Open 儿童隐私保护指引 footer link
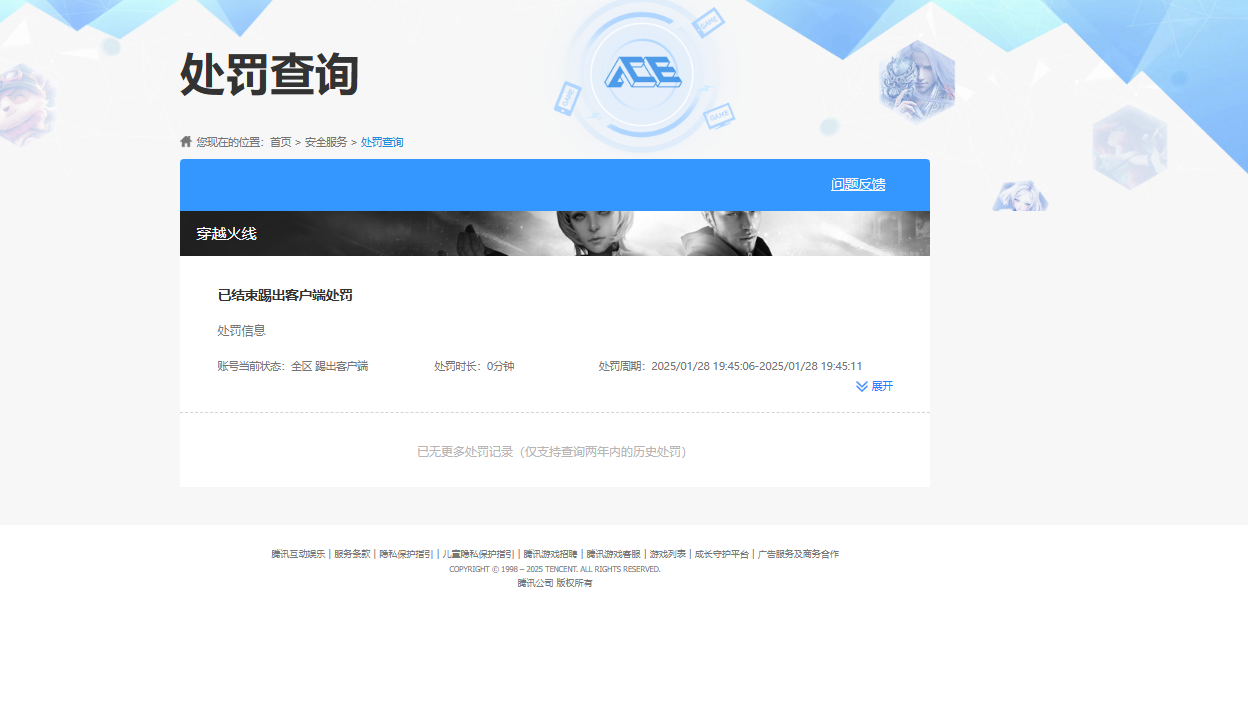 [478, 554]
